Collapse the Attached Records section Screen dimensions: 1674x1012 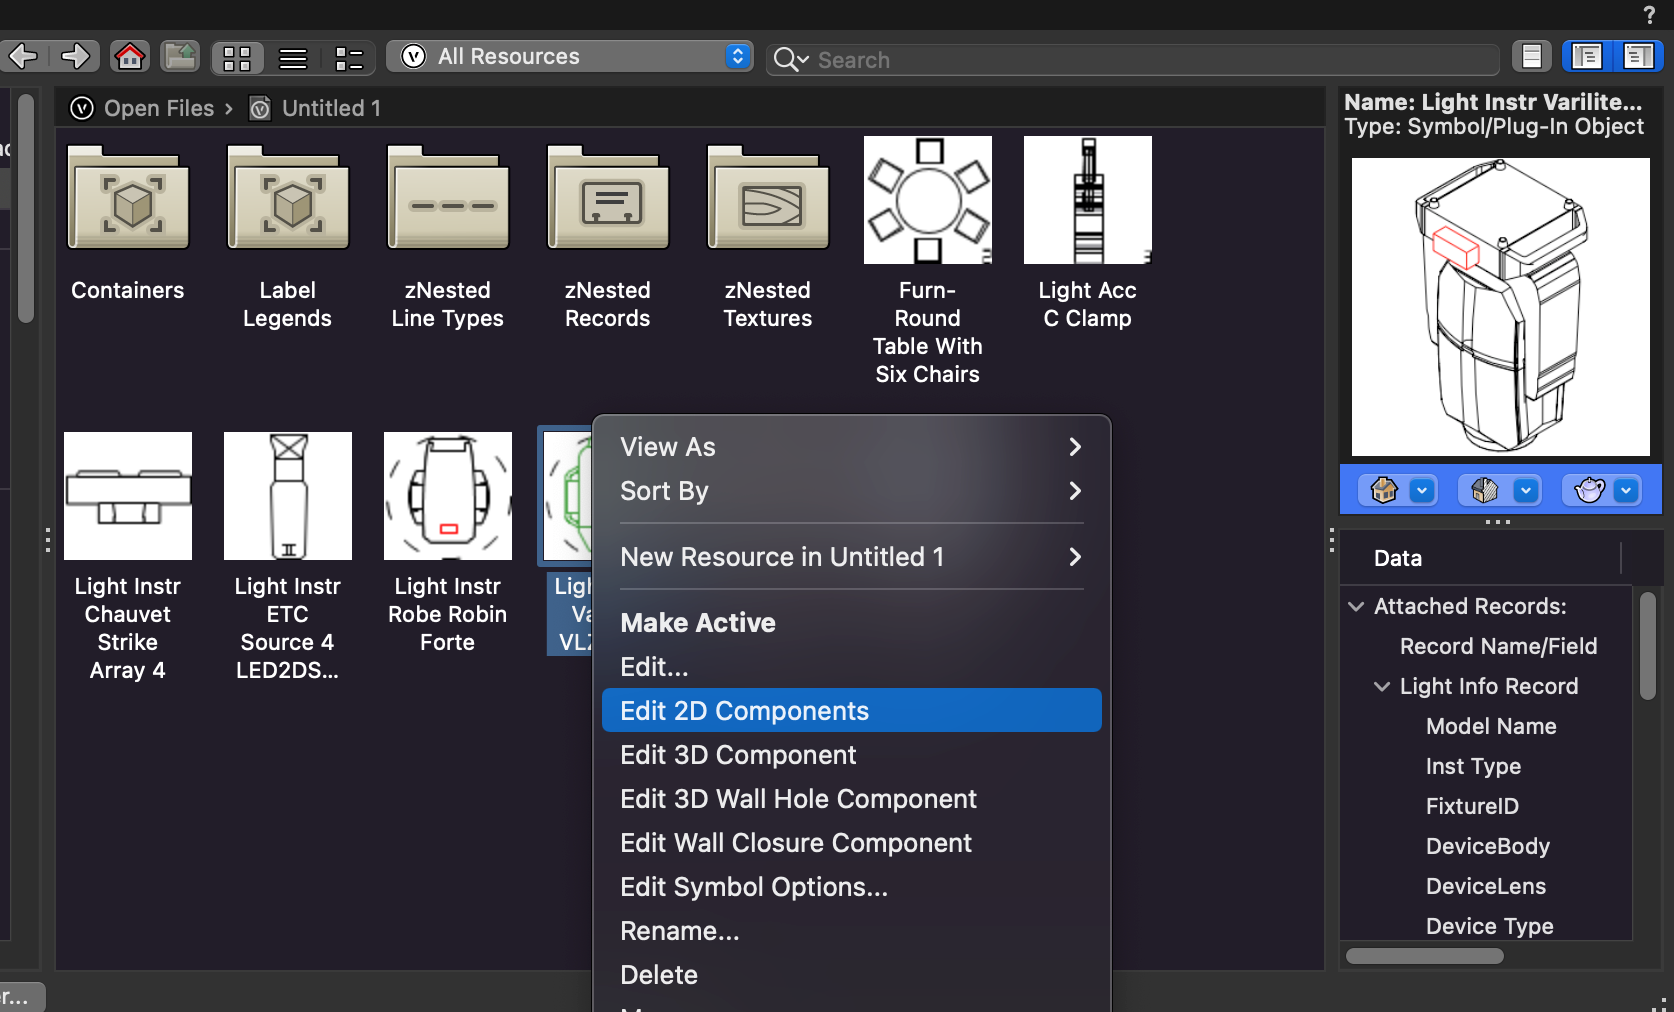tap(1356, 606)
